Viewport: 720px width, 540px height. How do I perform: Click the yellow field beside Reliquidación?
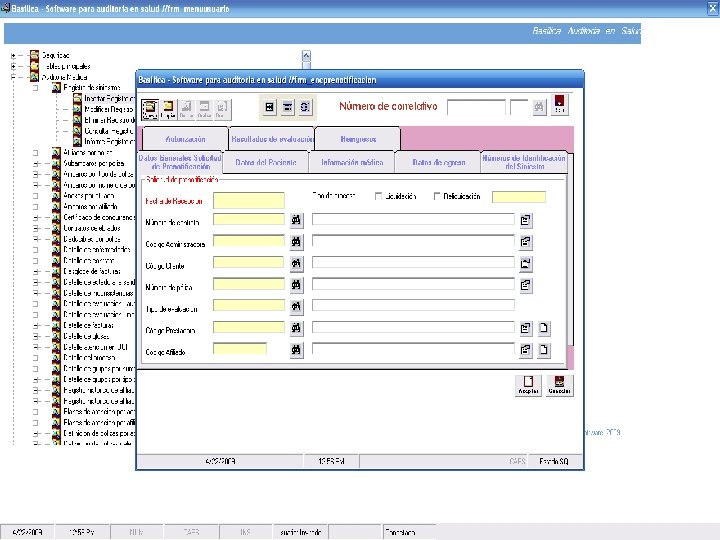coord(518,197)
